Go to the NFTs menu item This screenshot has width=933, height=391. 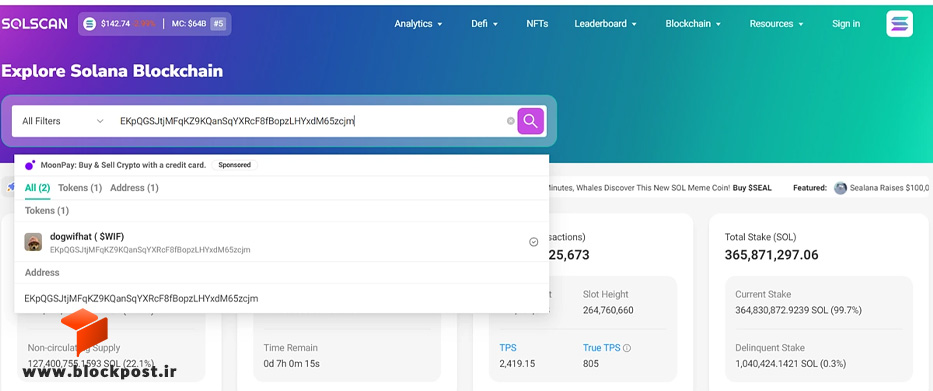537,24
